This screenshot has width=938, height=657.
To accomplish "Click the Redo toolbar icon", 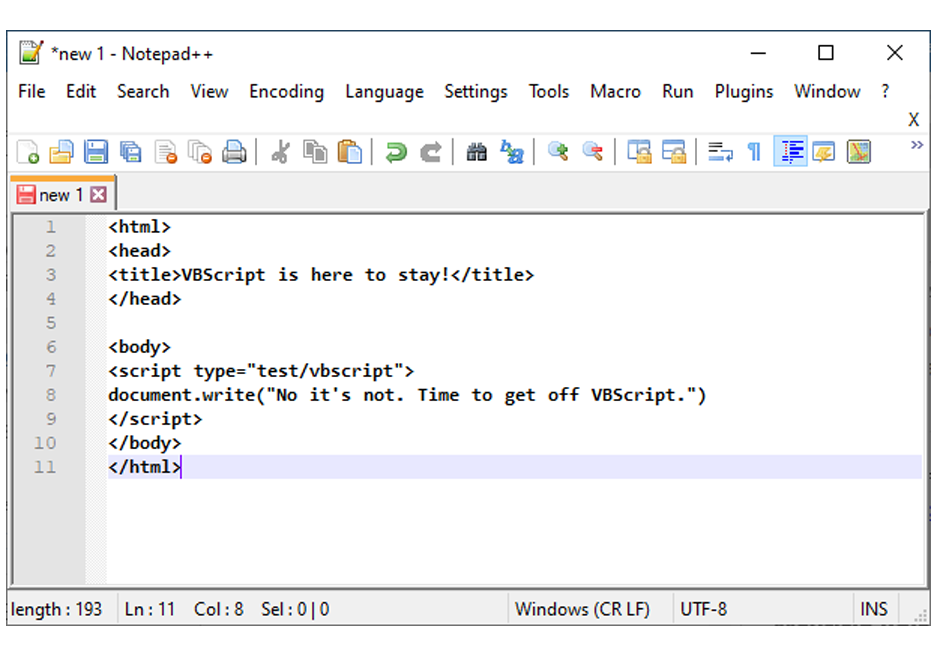I will (x=430, y=152).
